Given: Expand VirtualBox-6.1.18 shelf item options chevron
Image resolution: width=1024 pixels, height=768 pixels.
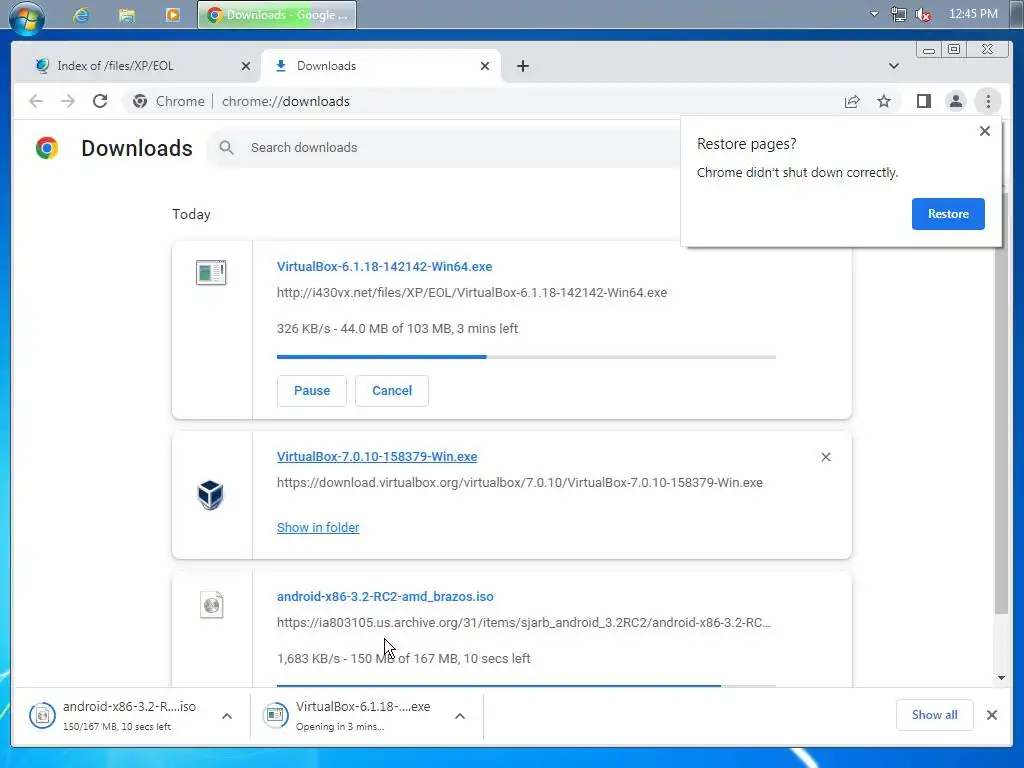Looking at the screenshot, I should click(x=460, y=716).
